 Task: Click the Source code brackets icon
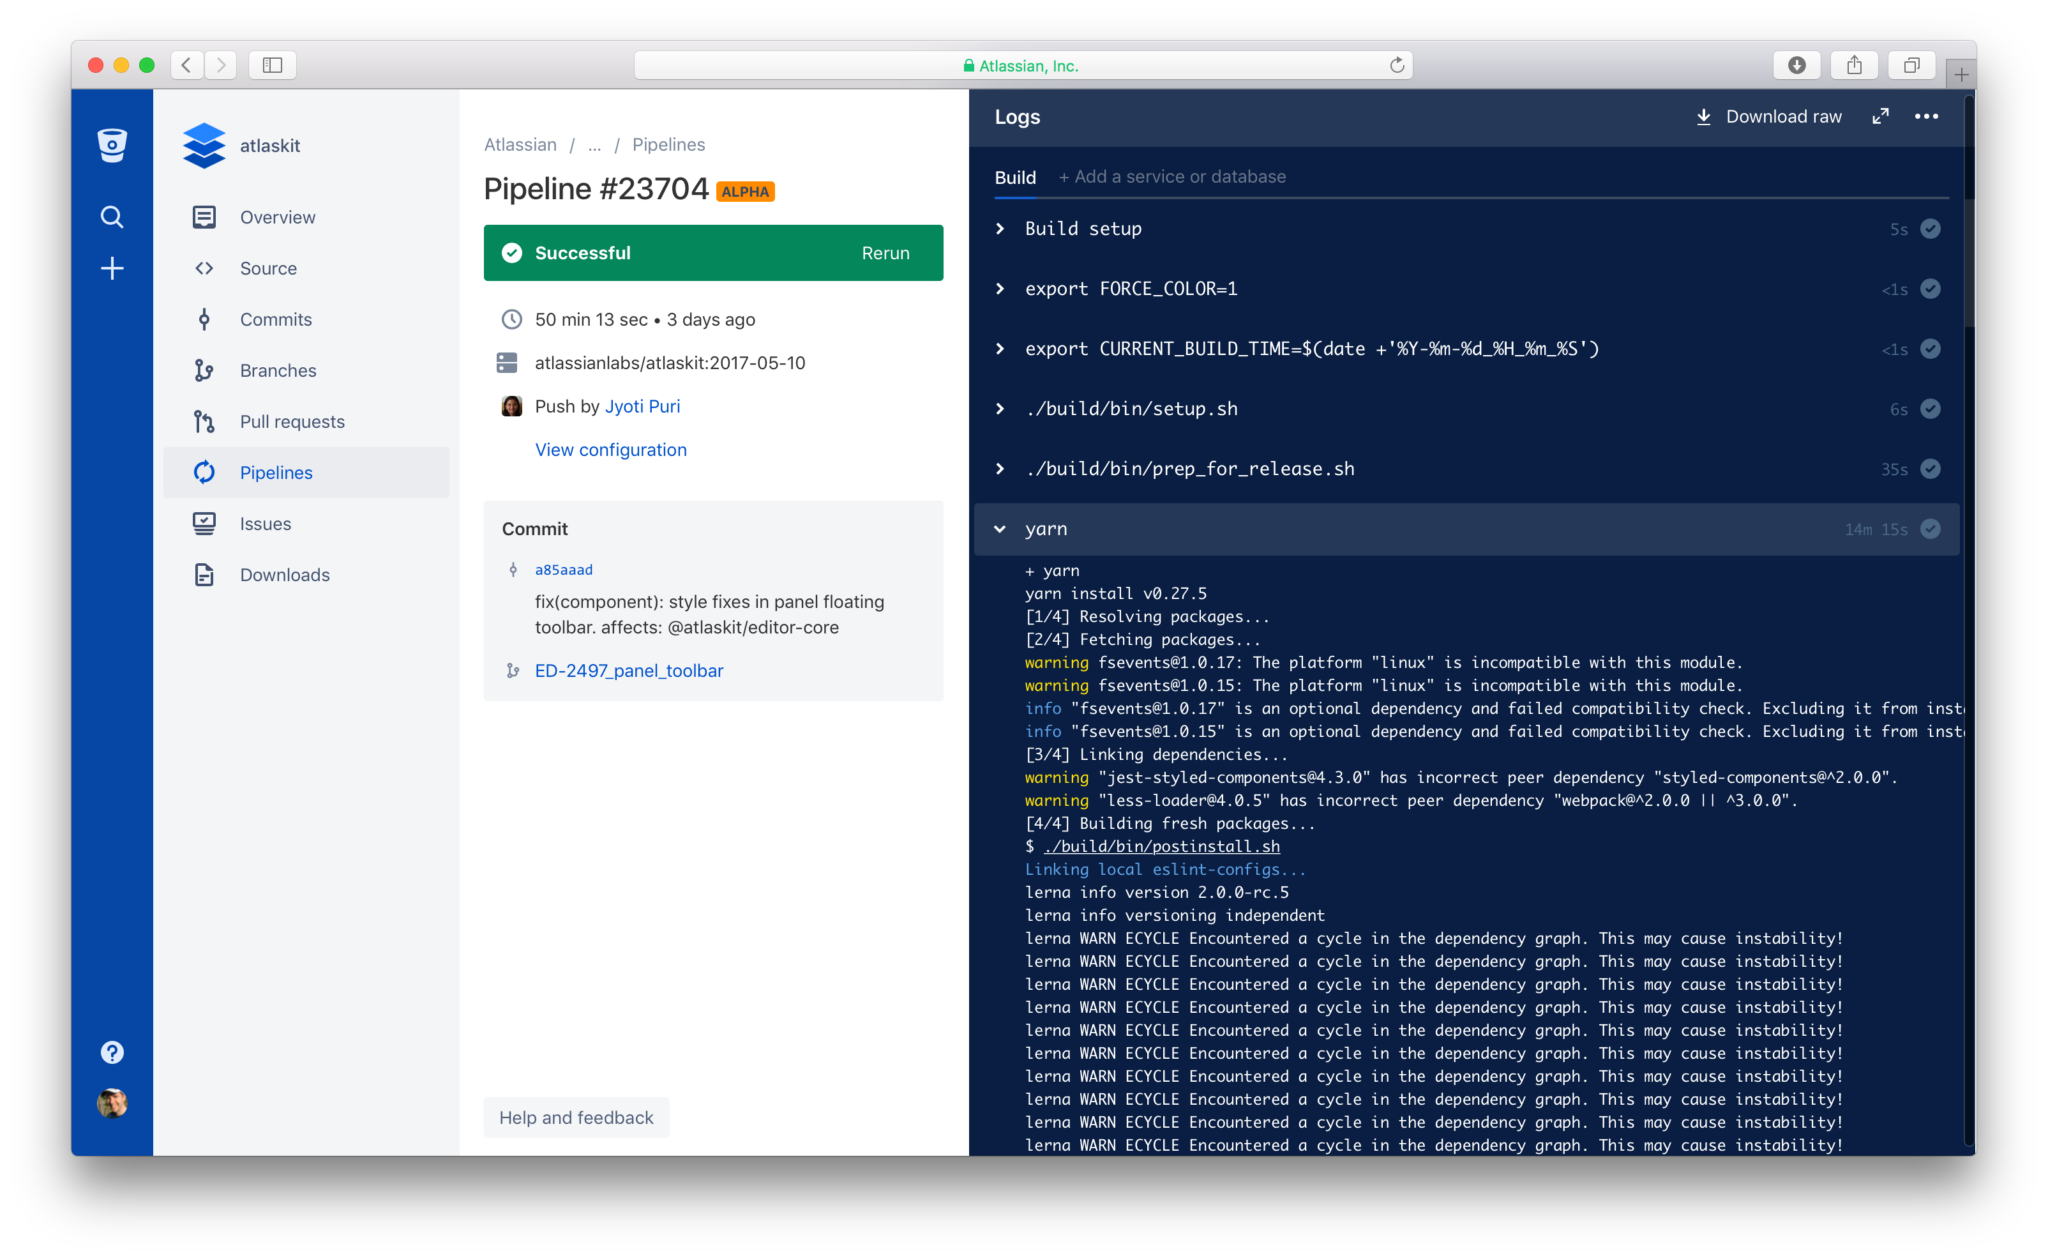click(204, 268)
